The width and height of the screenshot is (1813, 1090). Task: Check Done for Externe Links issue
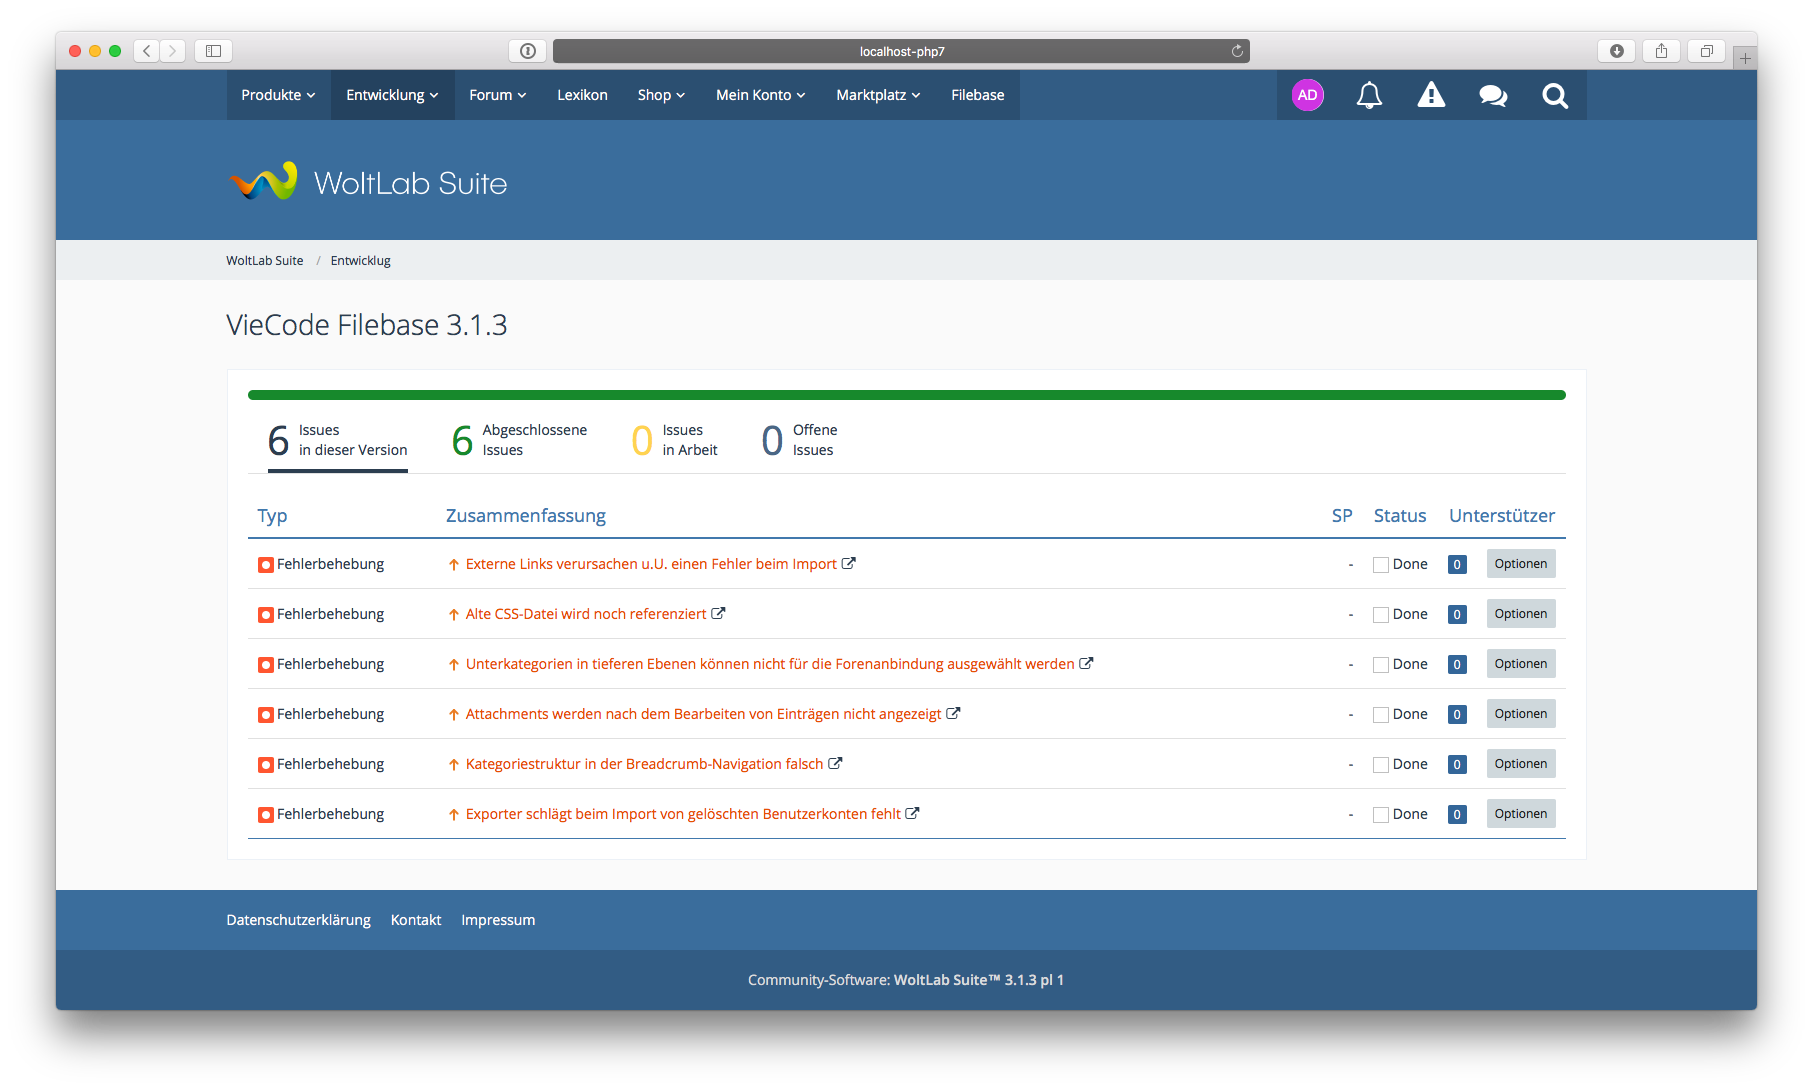tap(1381, 565)
